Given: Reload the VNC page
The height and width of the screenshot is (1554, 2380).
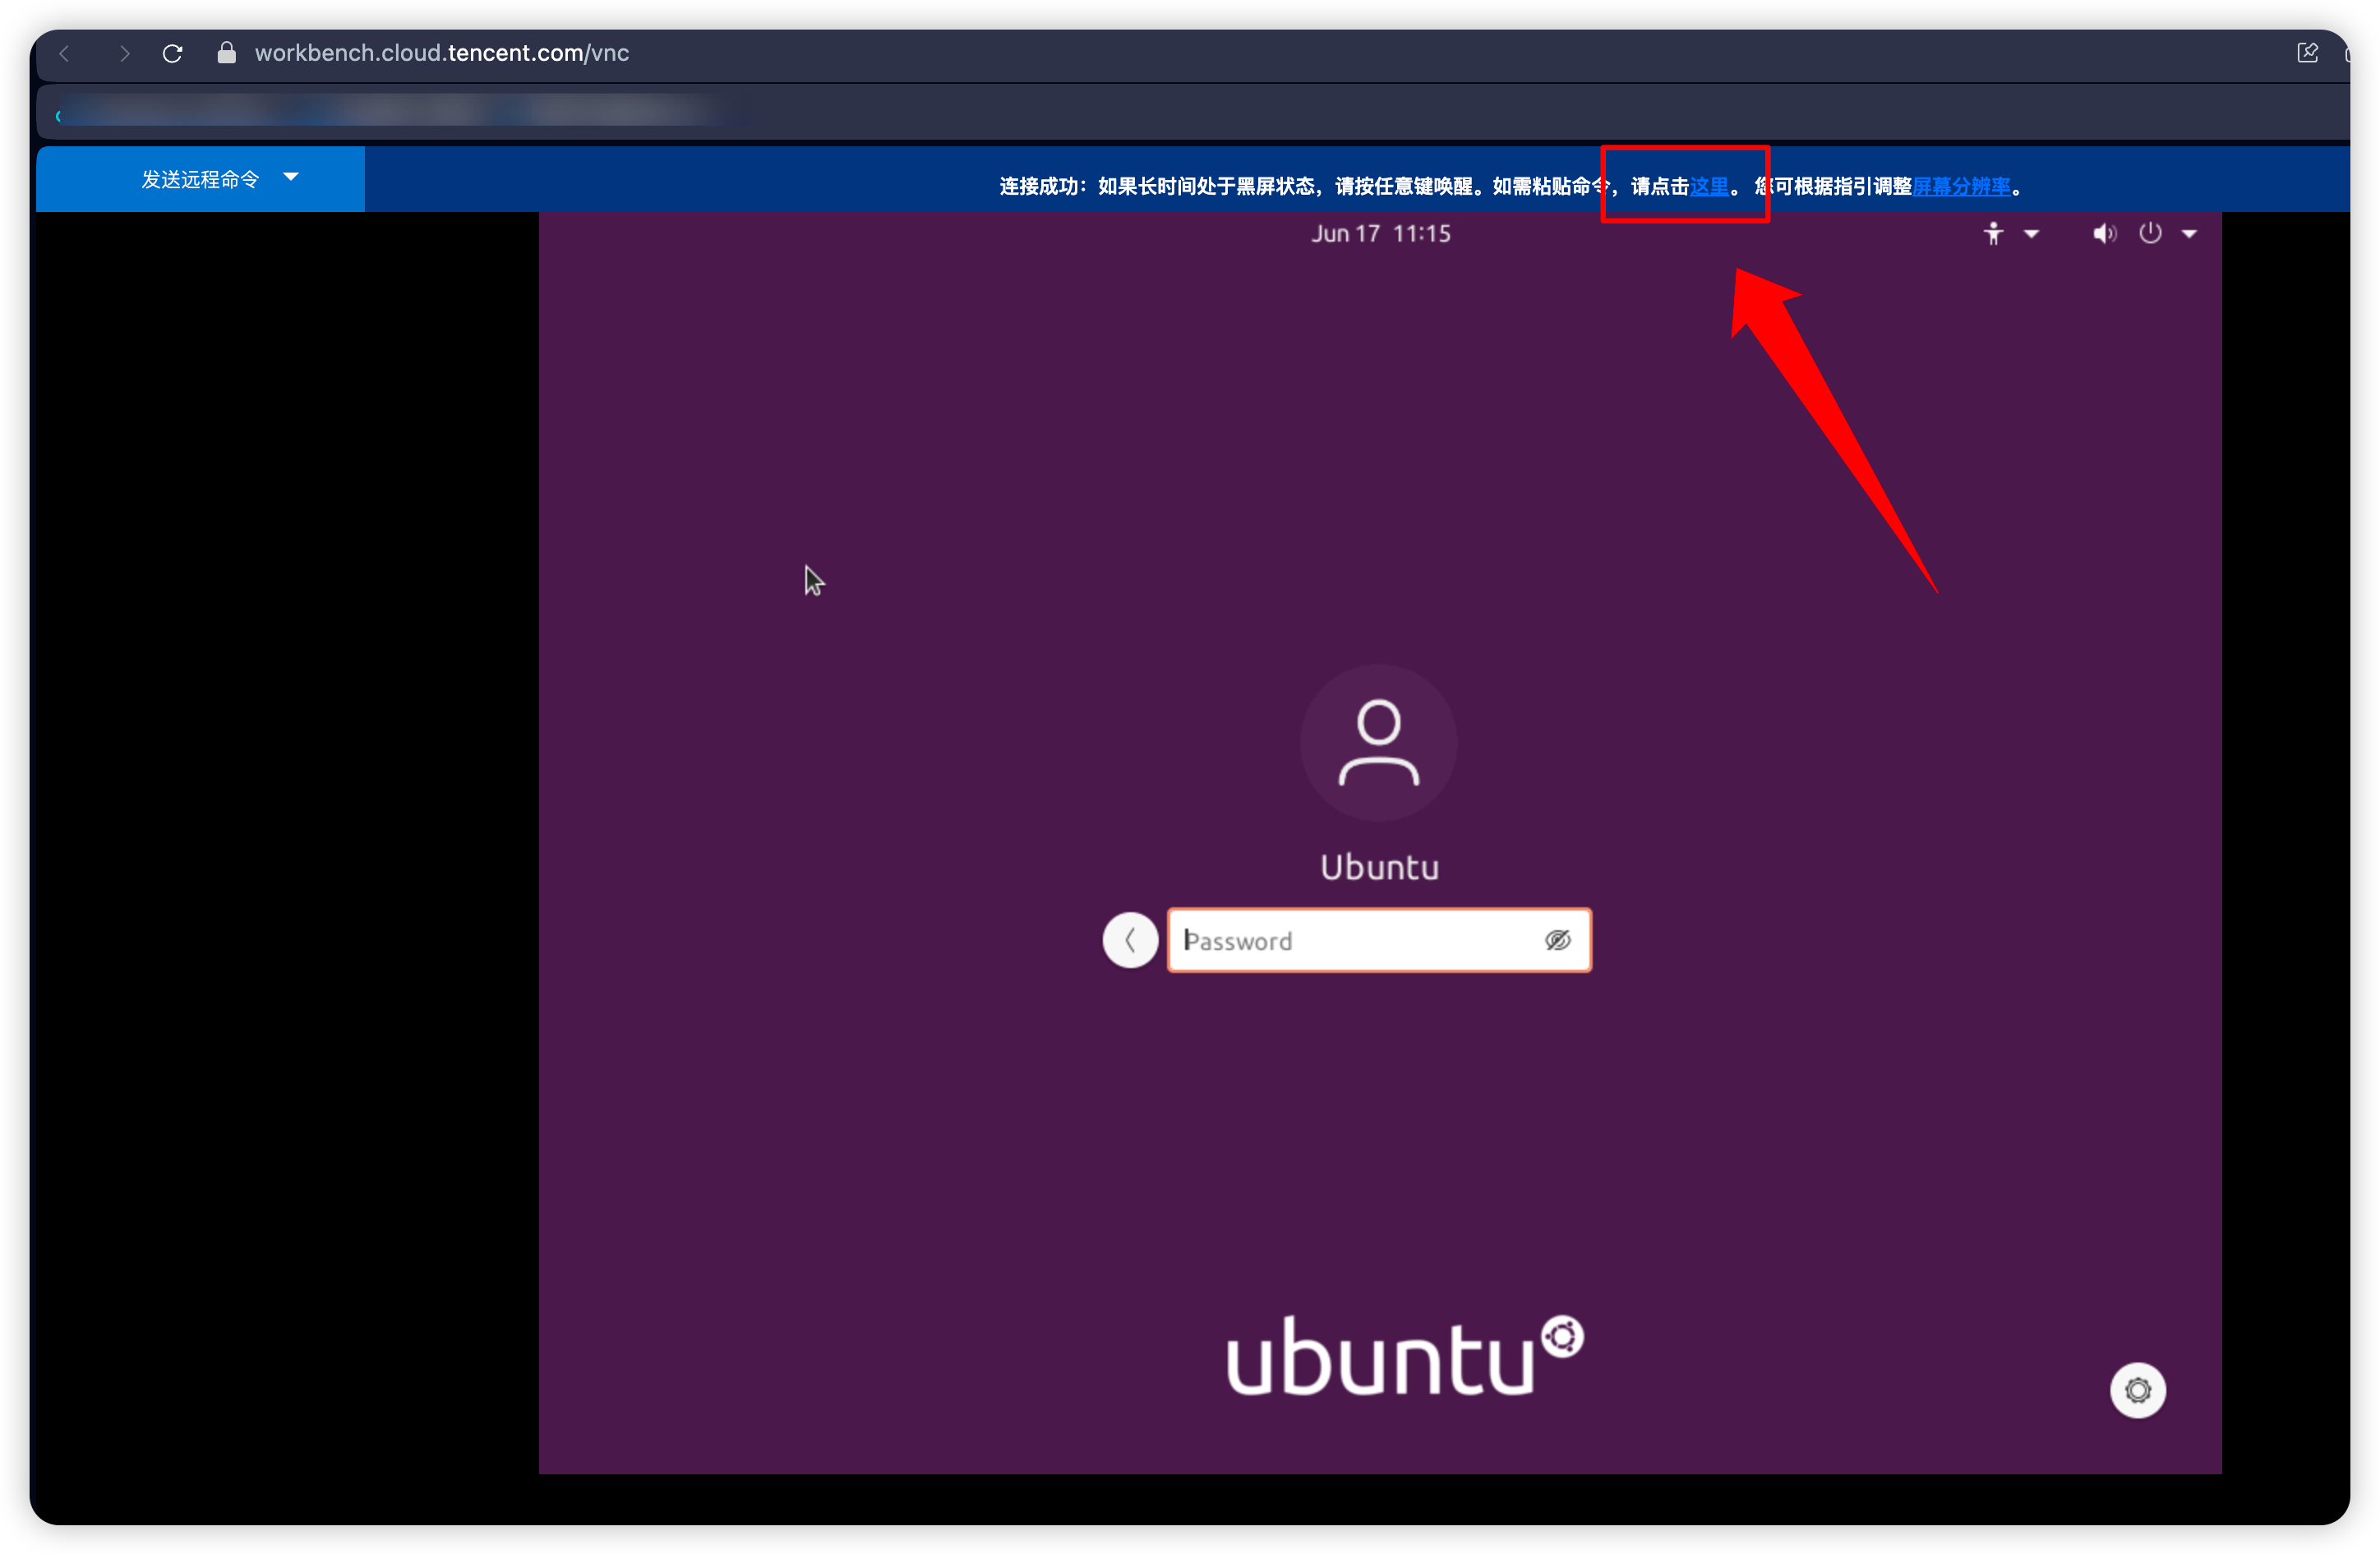Looking at the screenshot, I should 173,54.
